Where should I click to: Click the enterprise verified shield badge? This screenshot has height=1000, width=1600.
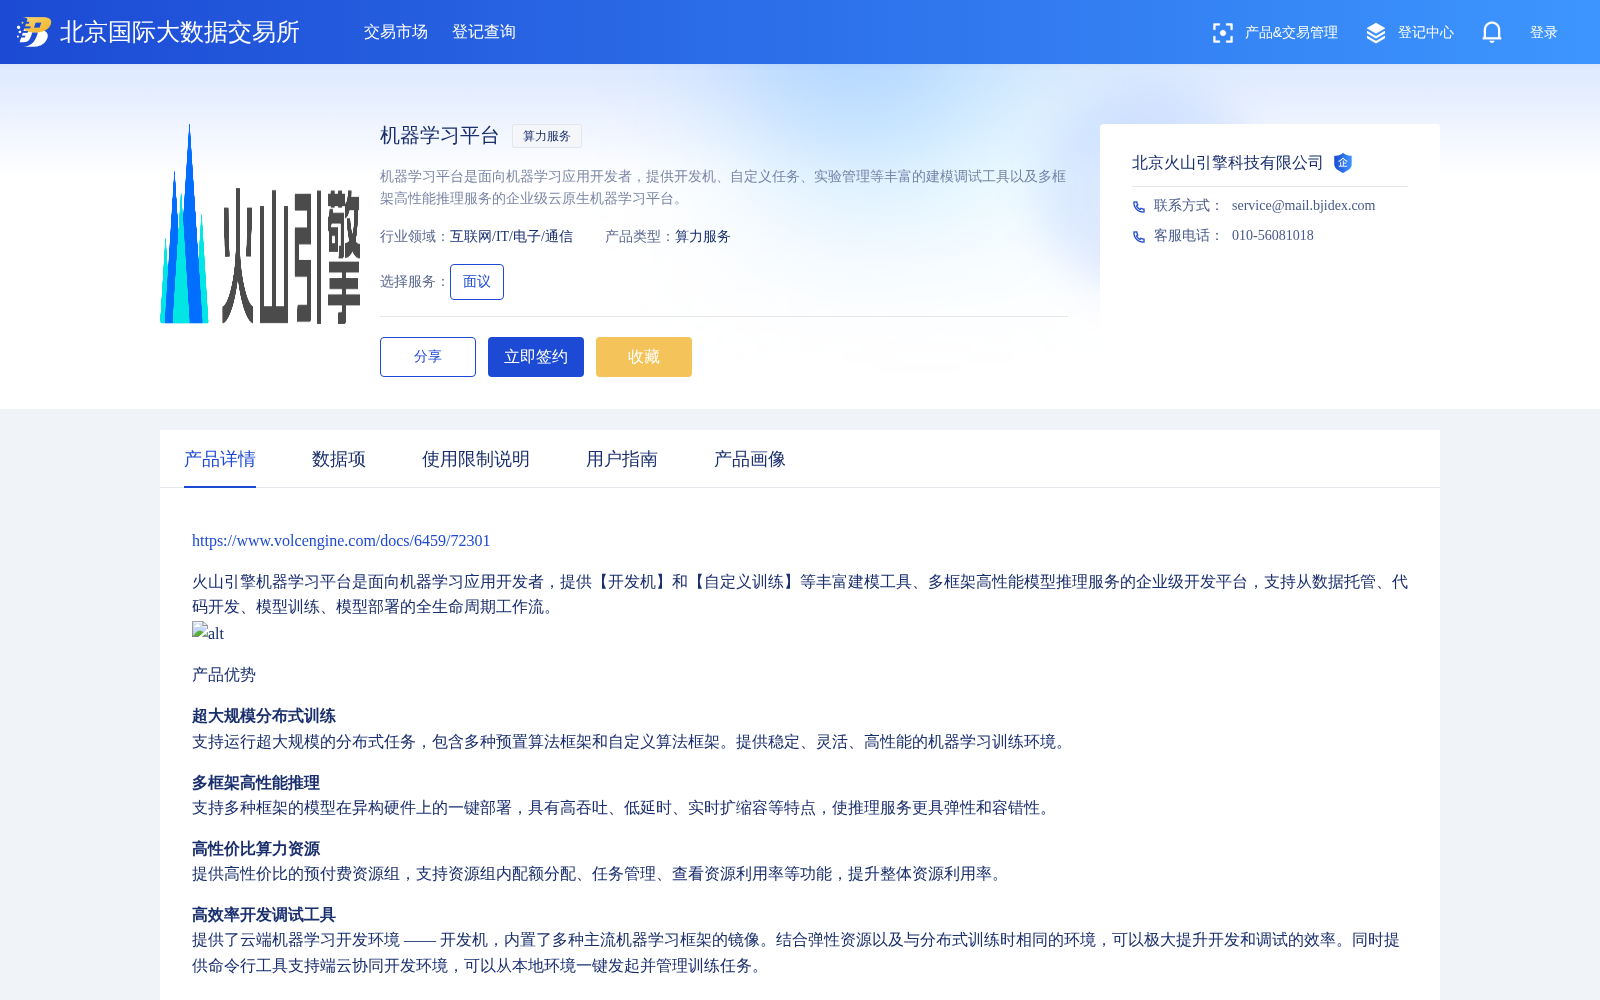(x=1343, y=163)
